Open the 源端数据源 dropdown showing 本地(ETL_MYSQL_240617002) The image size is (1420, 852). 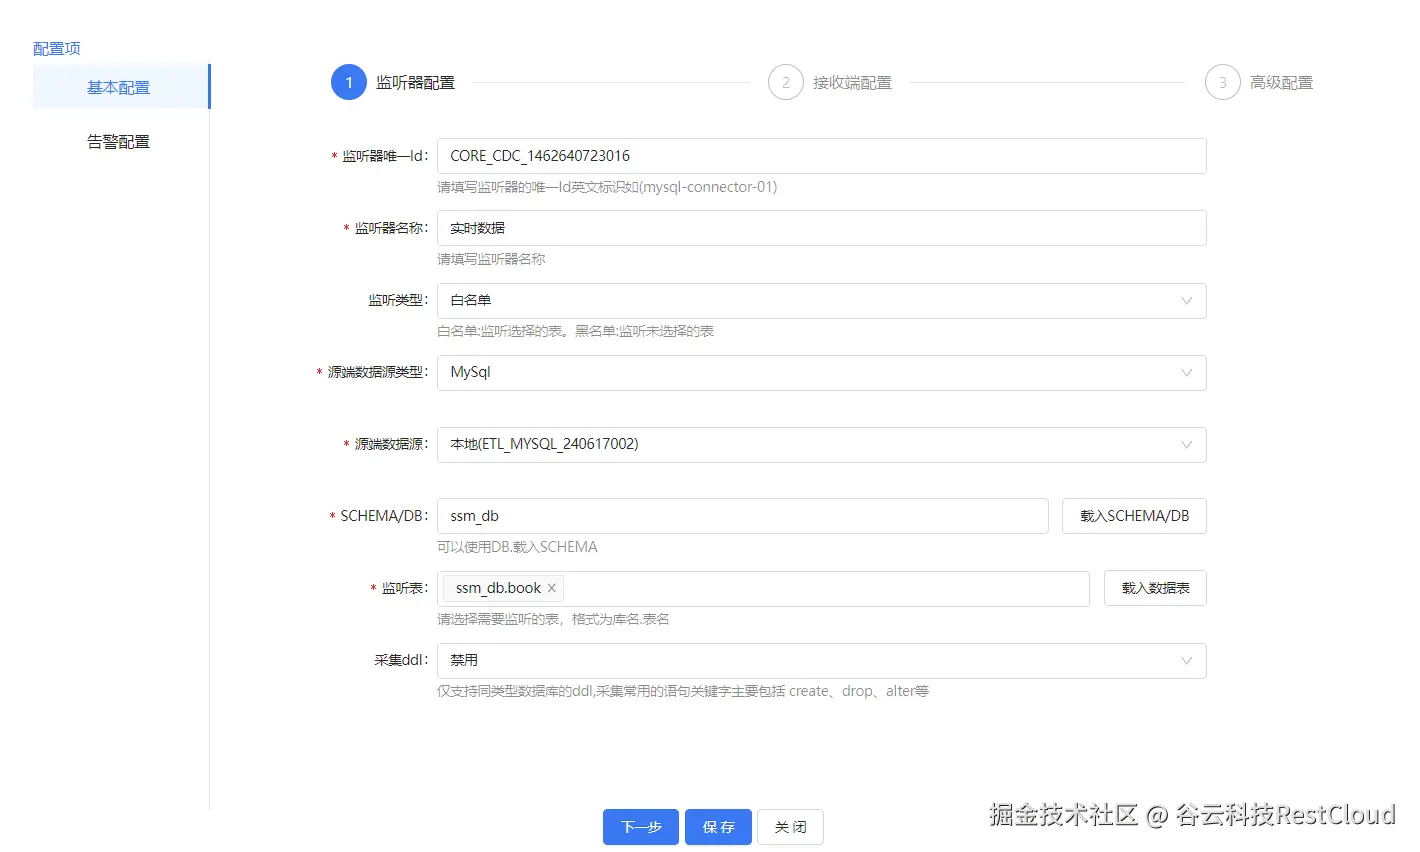(822, 445)
